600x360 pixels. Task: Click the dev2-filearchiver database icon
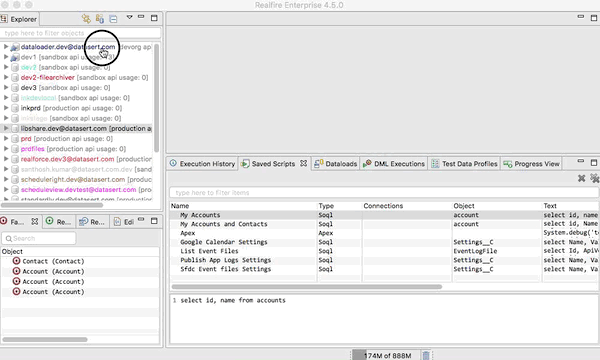point(15,78)
